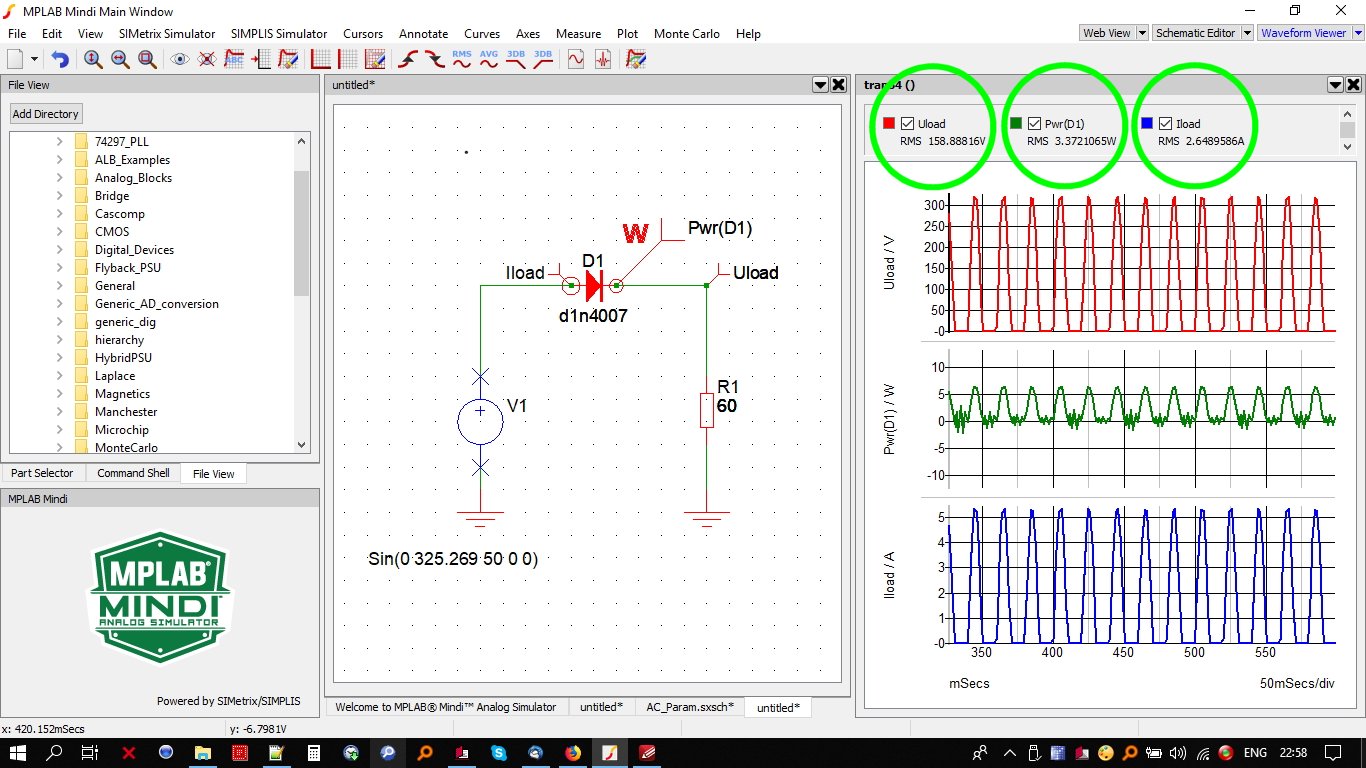Click the rise time measurement icon
This screenshot has height=768, width=1366.
pos(408,60)
